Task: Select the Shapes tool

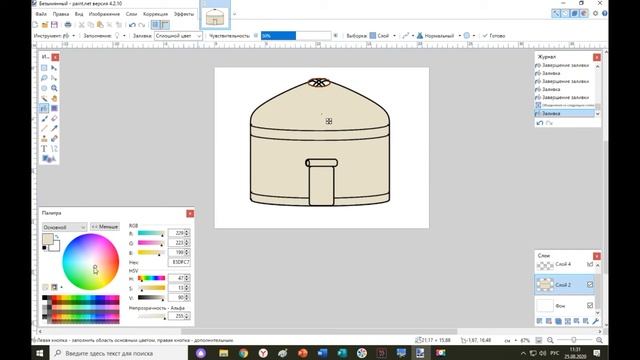Action: (49, 158)
